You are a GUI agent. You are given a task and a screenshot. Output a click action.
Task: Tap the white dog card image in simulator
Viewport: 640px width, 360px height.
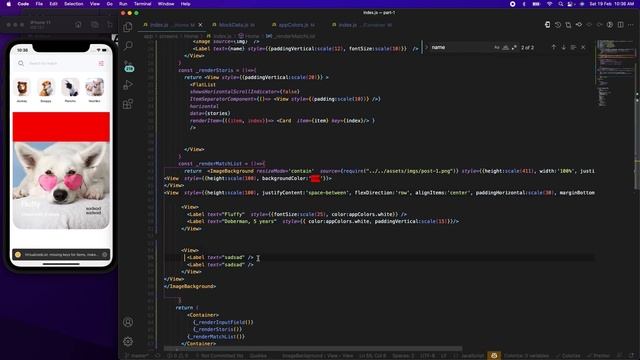(61, 185)
